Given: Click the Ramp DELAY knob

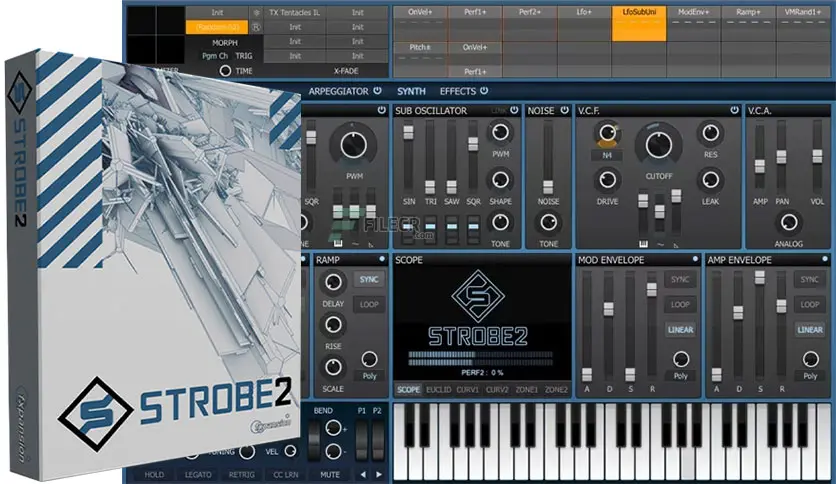Looking at the screenshot, I should [x=333, y=282].
